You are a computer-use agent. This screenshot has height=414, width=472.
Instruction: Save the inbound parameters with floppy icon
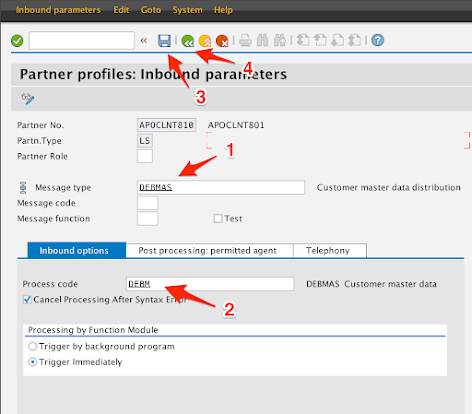[164, 41]
